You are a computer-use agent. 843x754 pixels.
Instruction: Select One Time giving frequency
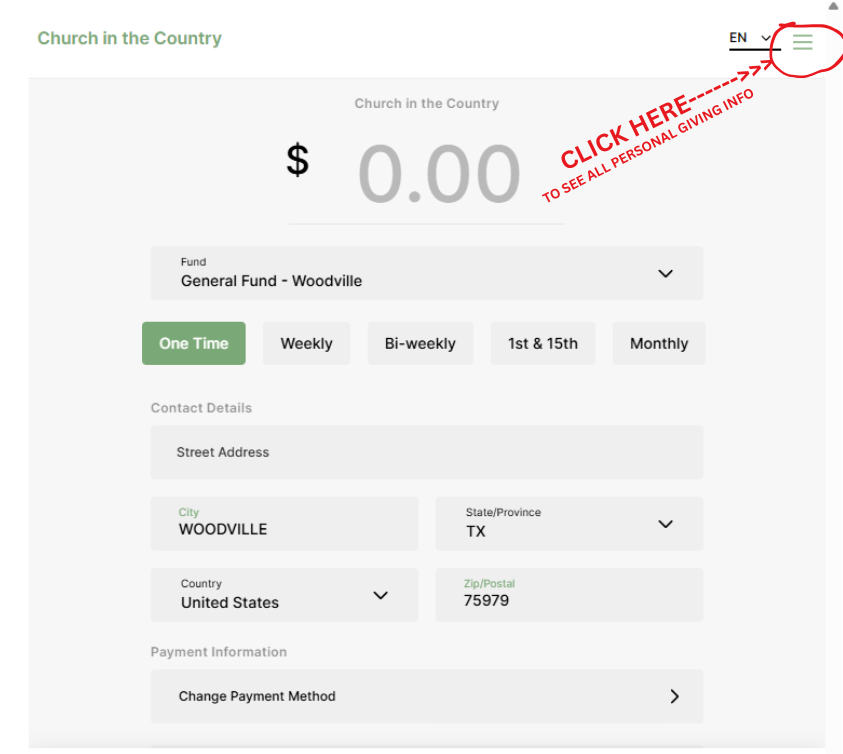pos(193,343)
